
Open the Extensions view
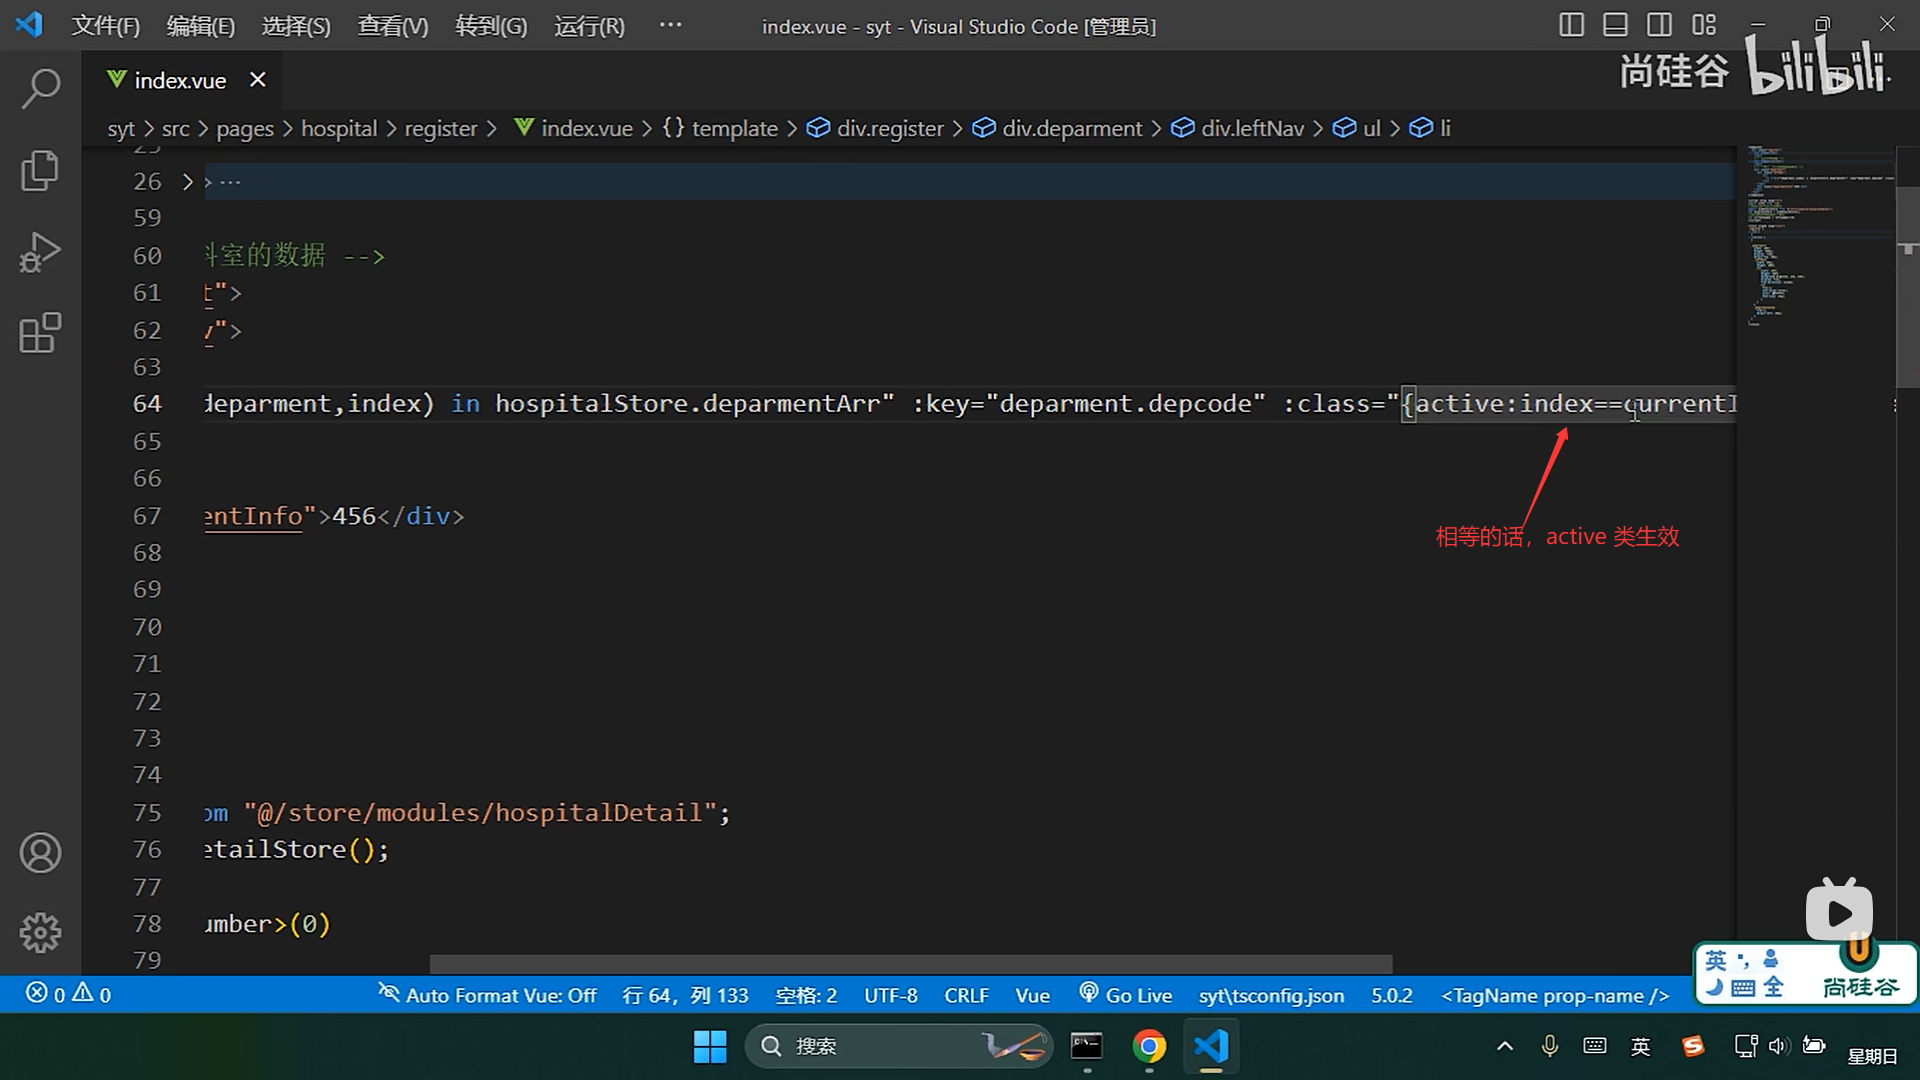point(40,333)
